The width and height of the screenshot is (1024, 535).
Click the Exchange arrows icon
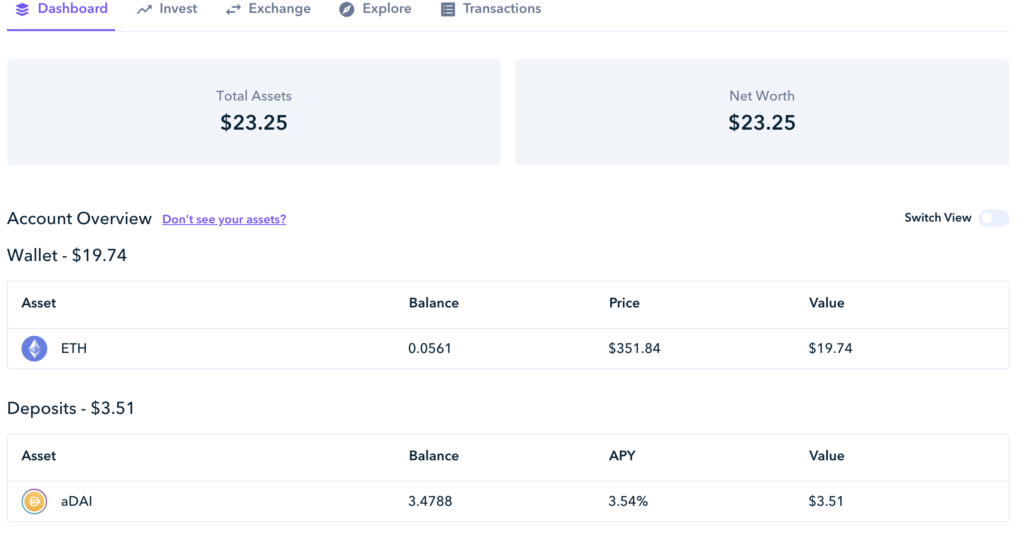[x=233, y=9]
